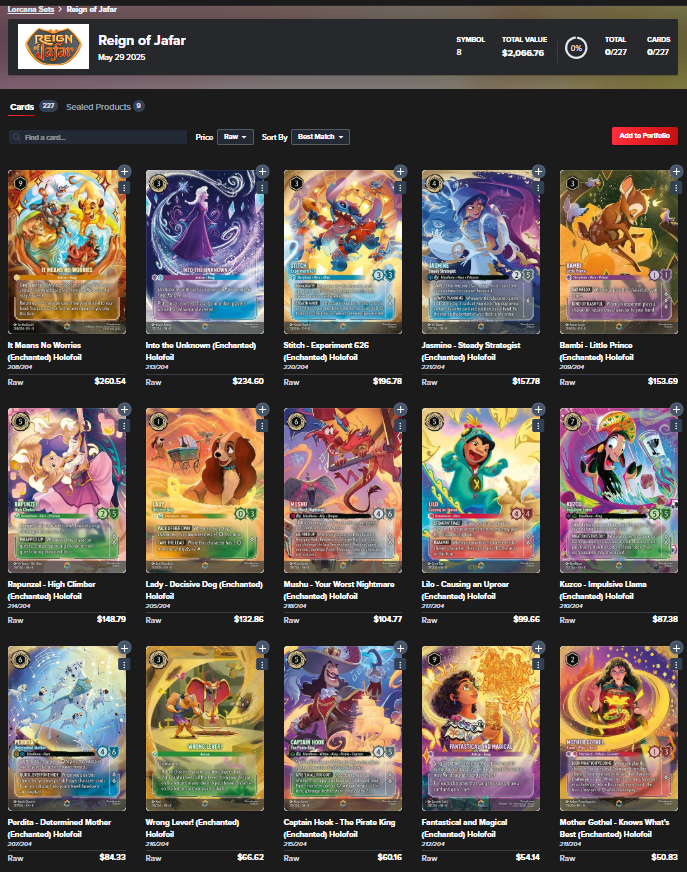Add Kuzco - Impulsive Llama via plus icon
This screenshot has height=872, width=687.
(676, 409)
